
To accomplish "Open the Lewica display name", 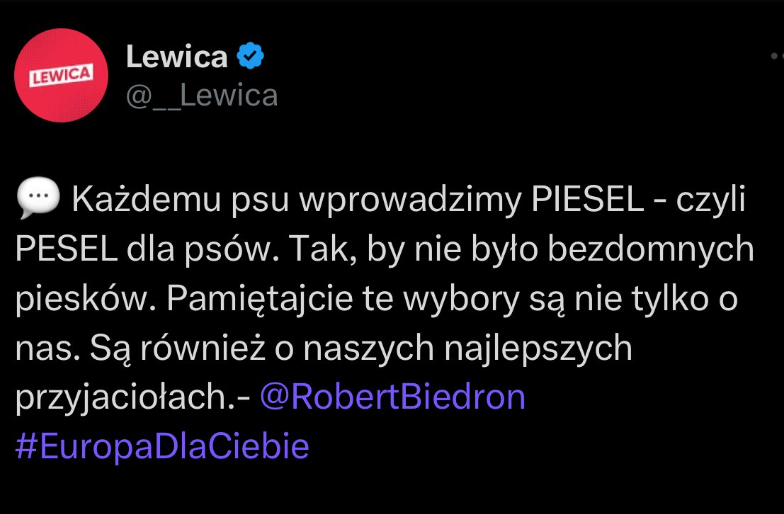I will pos(176,57).
